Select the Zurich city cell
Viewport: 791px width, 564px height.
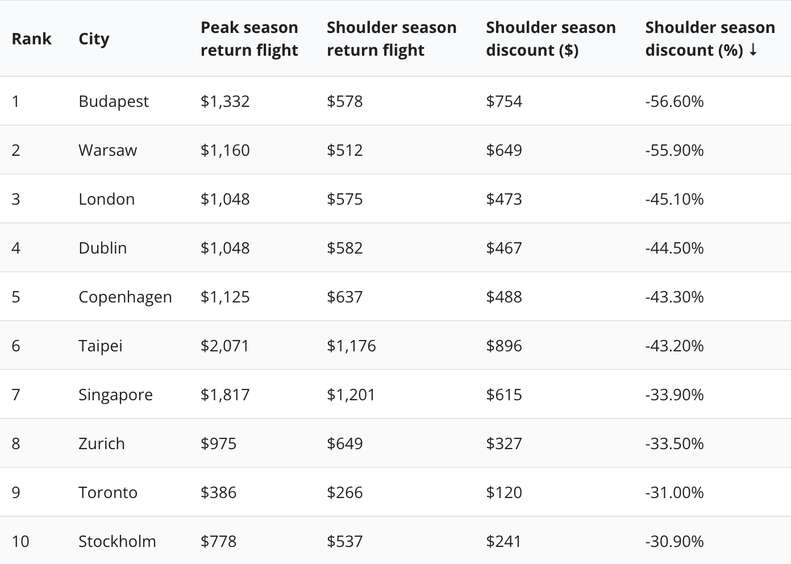click(101, 444)
